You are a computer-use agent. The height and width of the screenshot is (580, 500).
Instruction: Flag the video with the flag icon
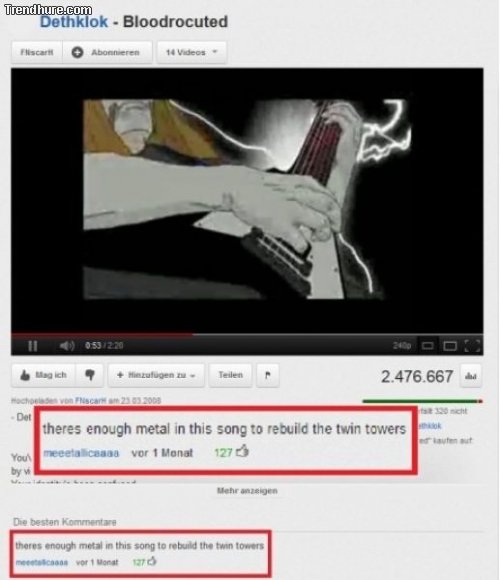click(x=268, y=375)
